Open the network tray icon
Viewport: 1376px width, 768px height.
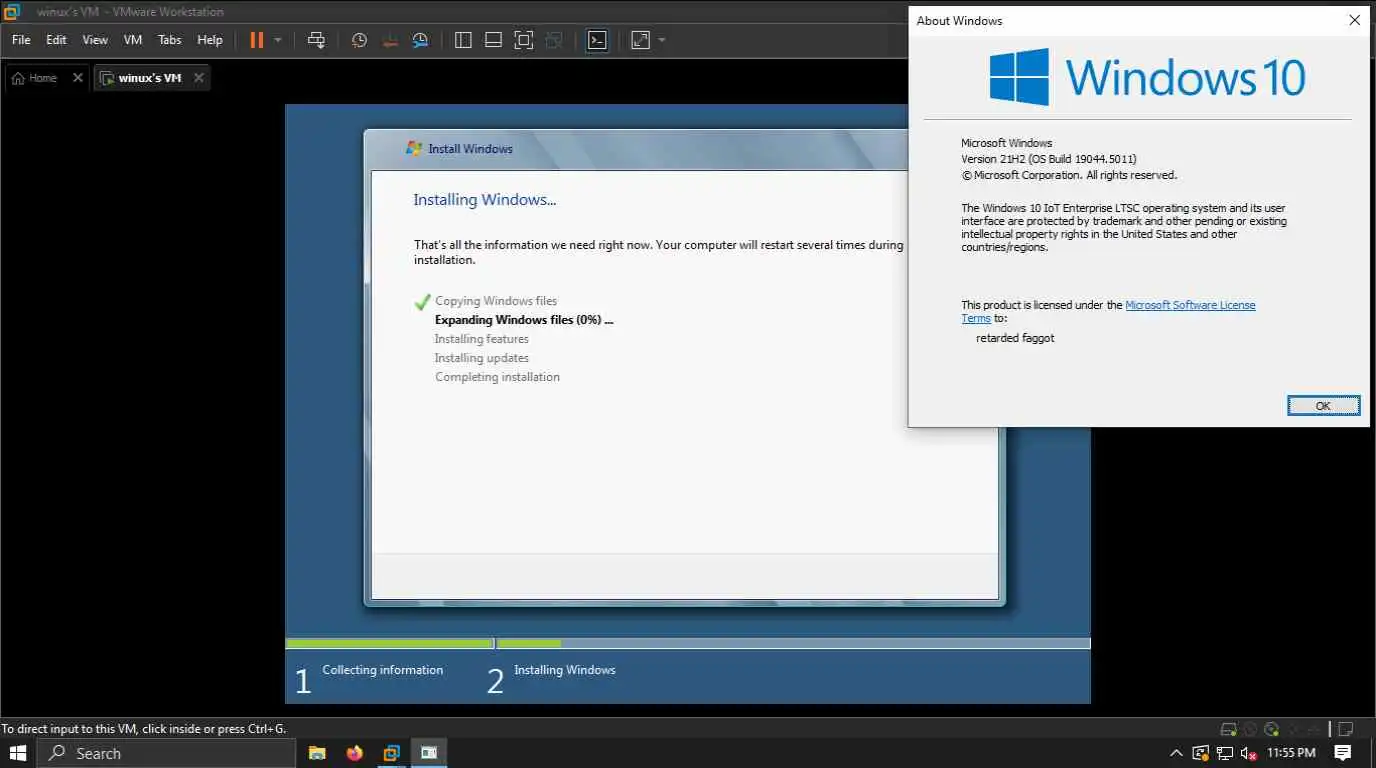[1225, 753]
